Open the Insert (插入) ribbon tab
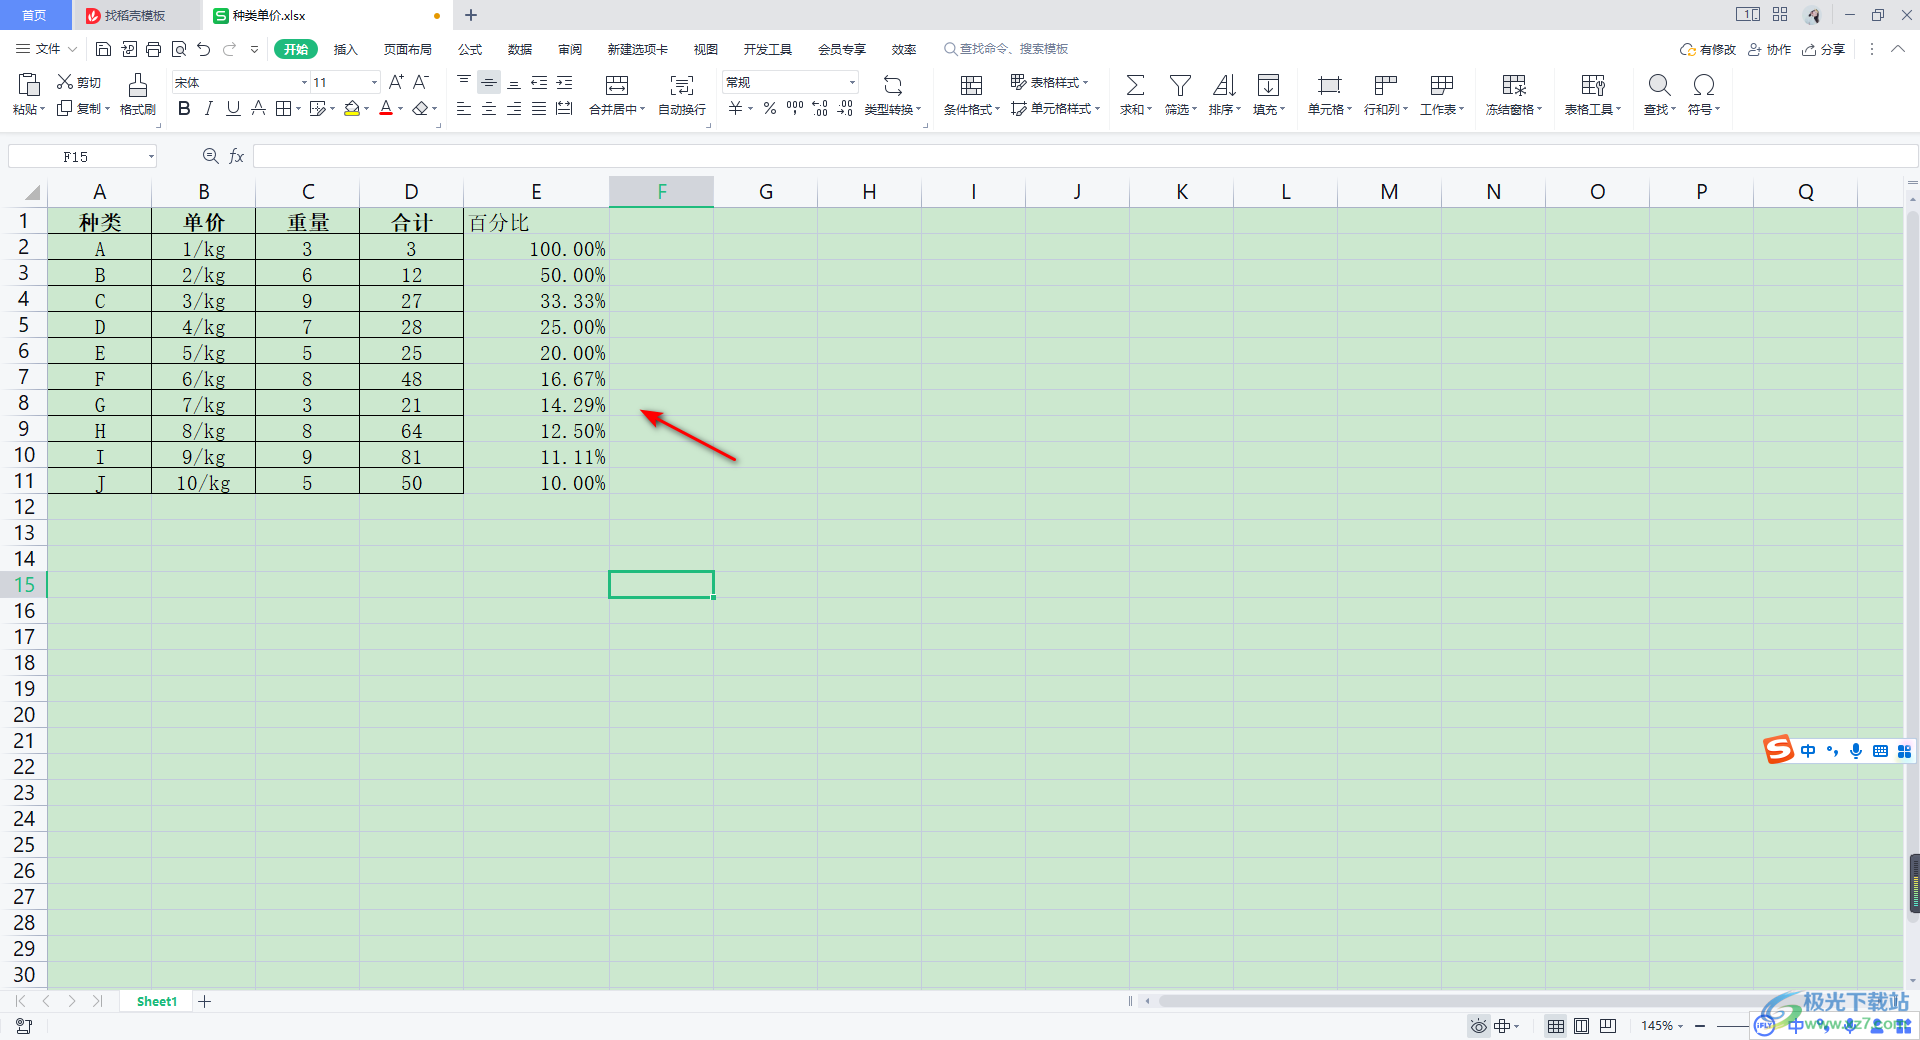The image size is (1920, 1040). point(345,49)
